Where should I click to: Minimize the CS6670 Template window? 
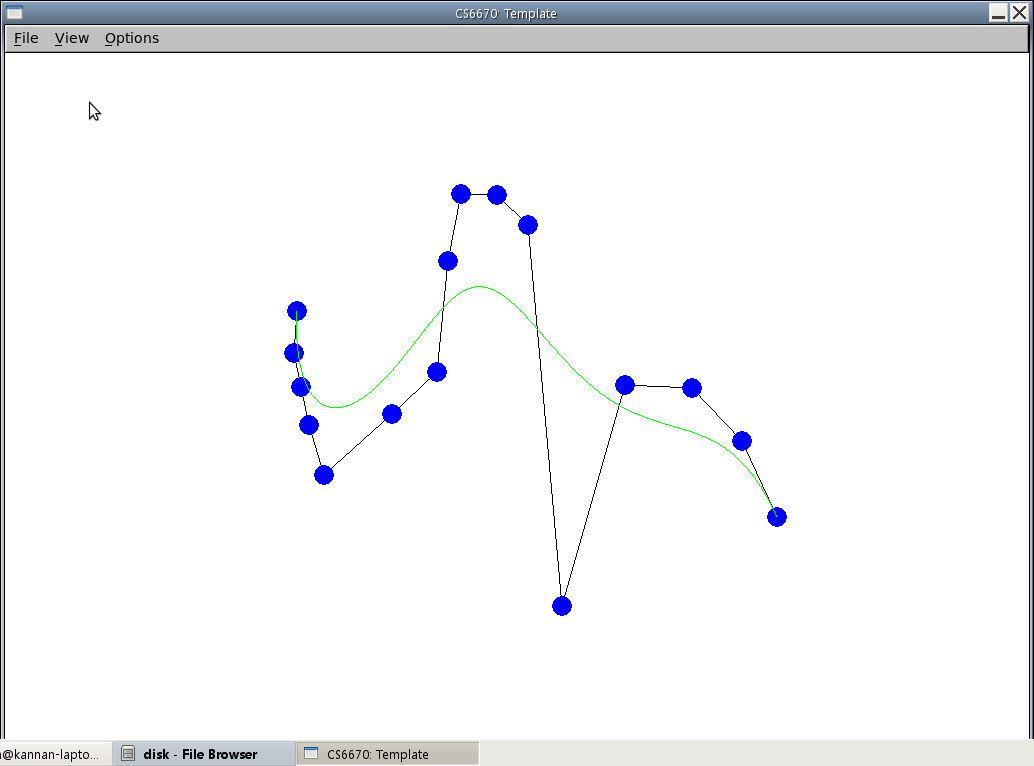[x=999, y=13]
